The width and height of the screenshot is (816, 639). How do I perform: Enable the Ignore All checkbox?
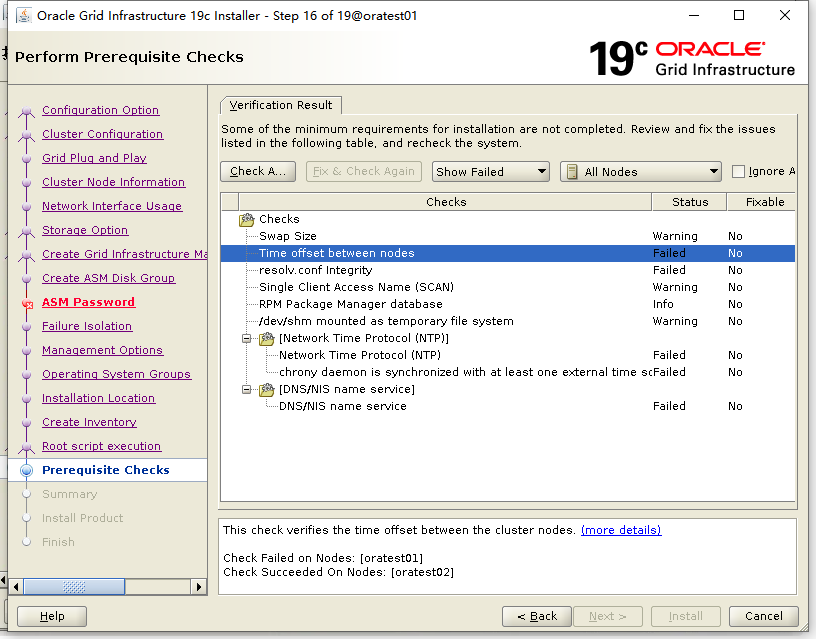click(x=741, y=171)
